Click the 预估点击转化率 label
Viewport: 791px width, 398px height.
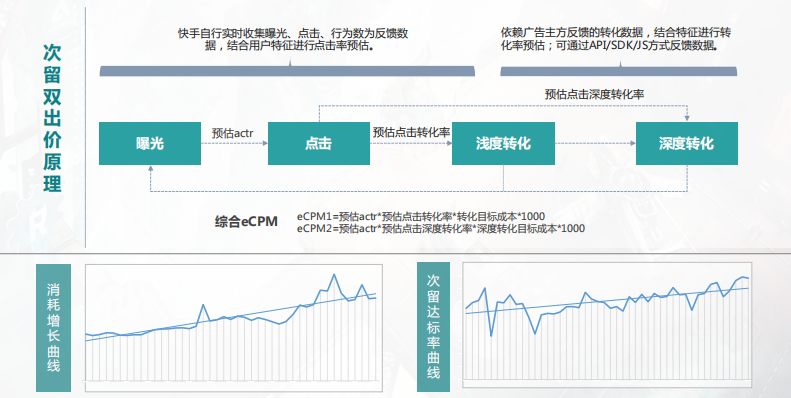[x=411, y=132]
